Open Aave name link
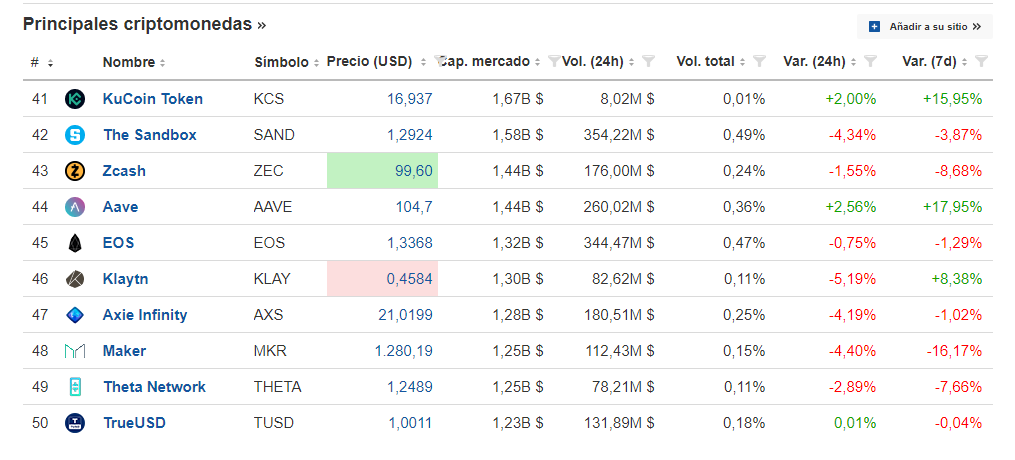 tap(120, 207)
